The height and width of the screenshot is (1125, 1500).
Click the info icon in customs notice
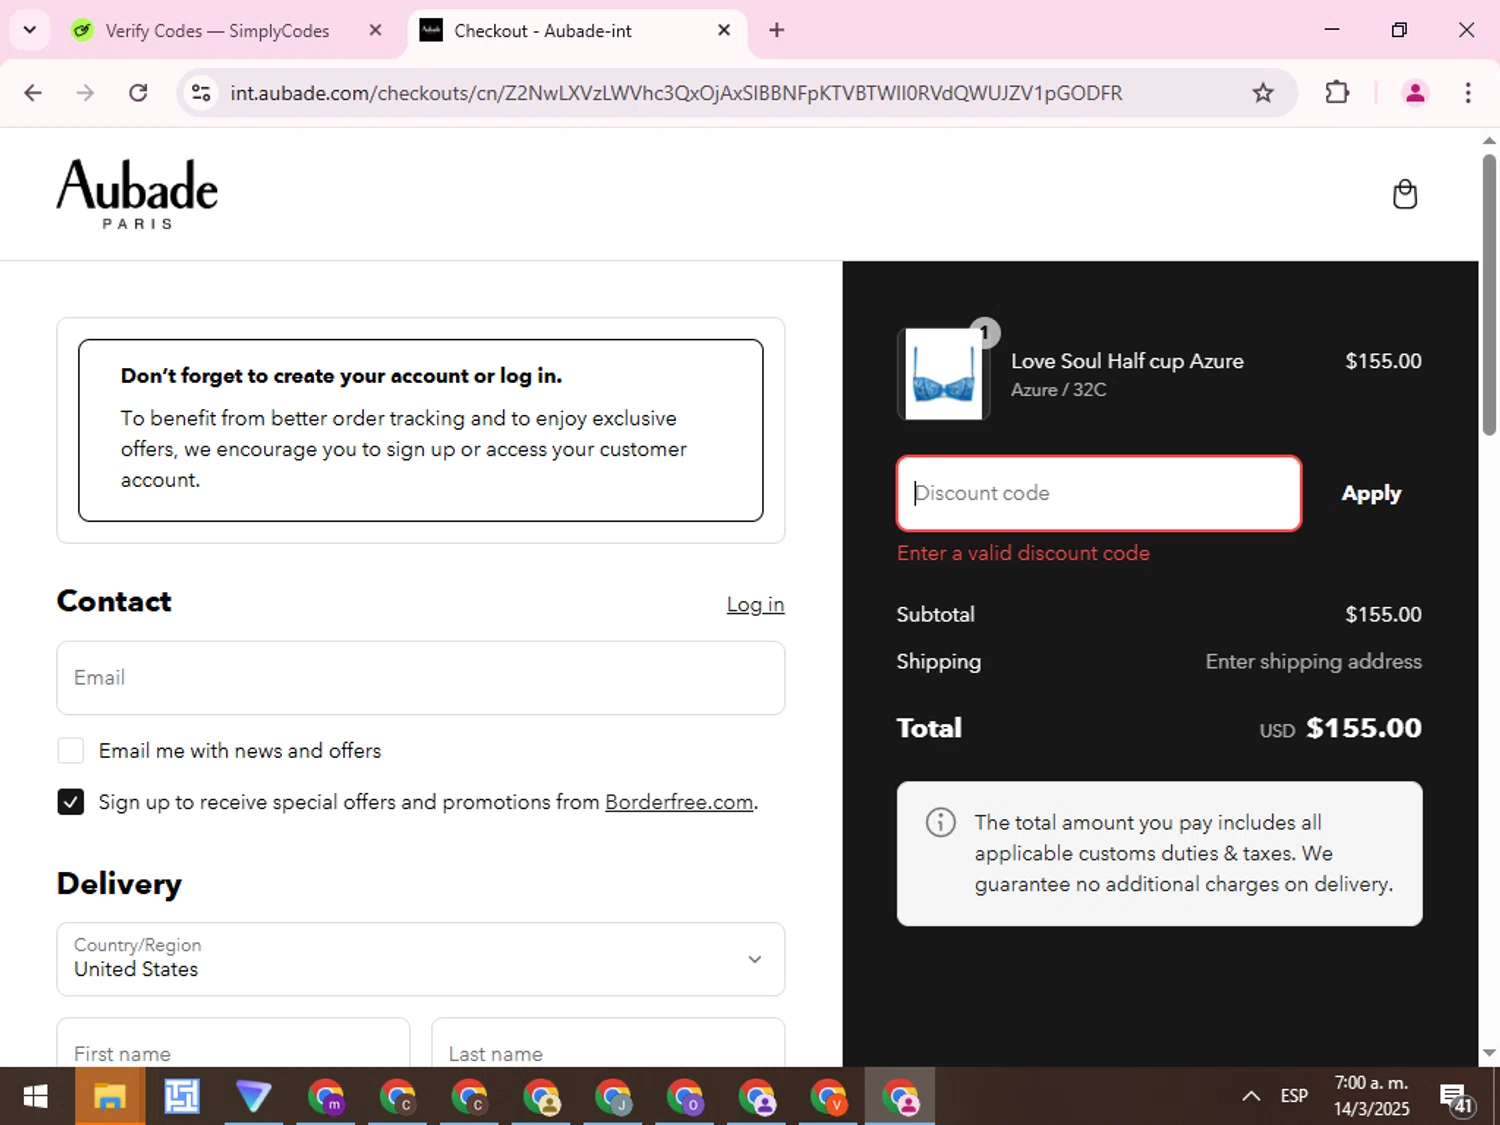(940, 822)
